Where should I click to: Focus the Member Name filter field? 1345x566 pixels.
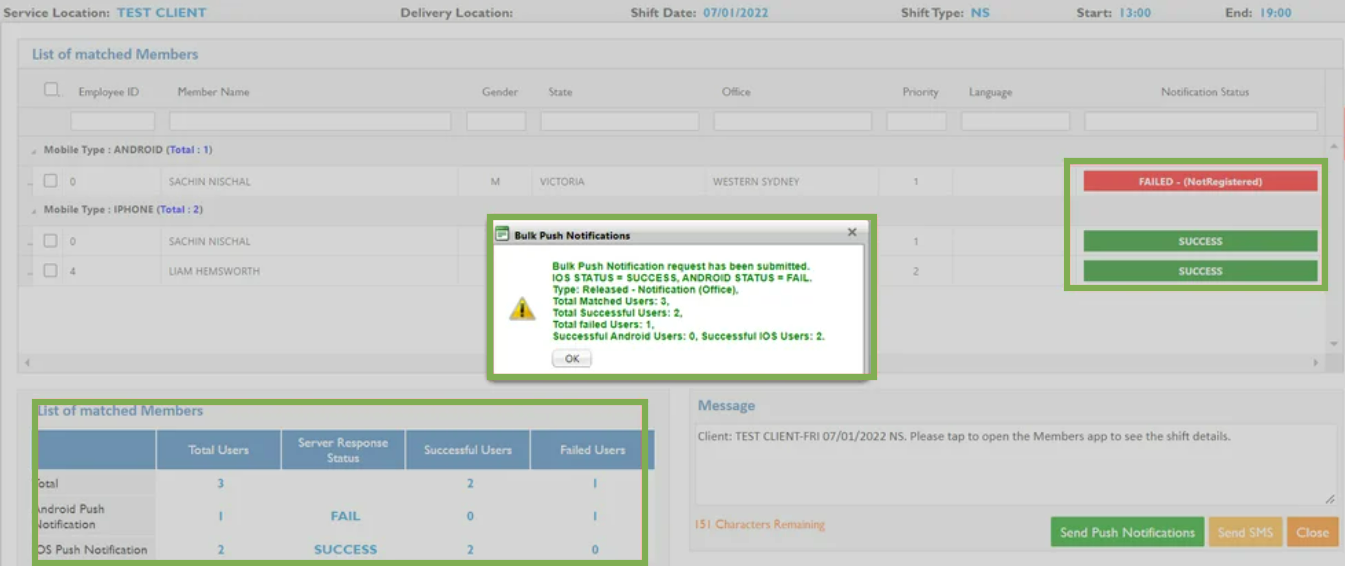[x=309, y=121]
